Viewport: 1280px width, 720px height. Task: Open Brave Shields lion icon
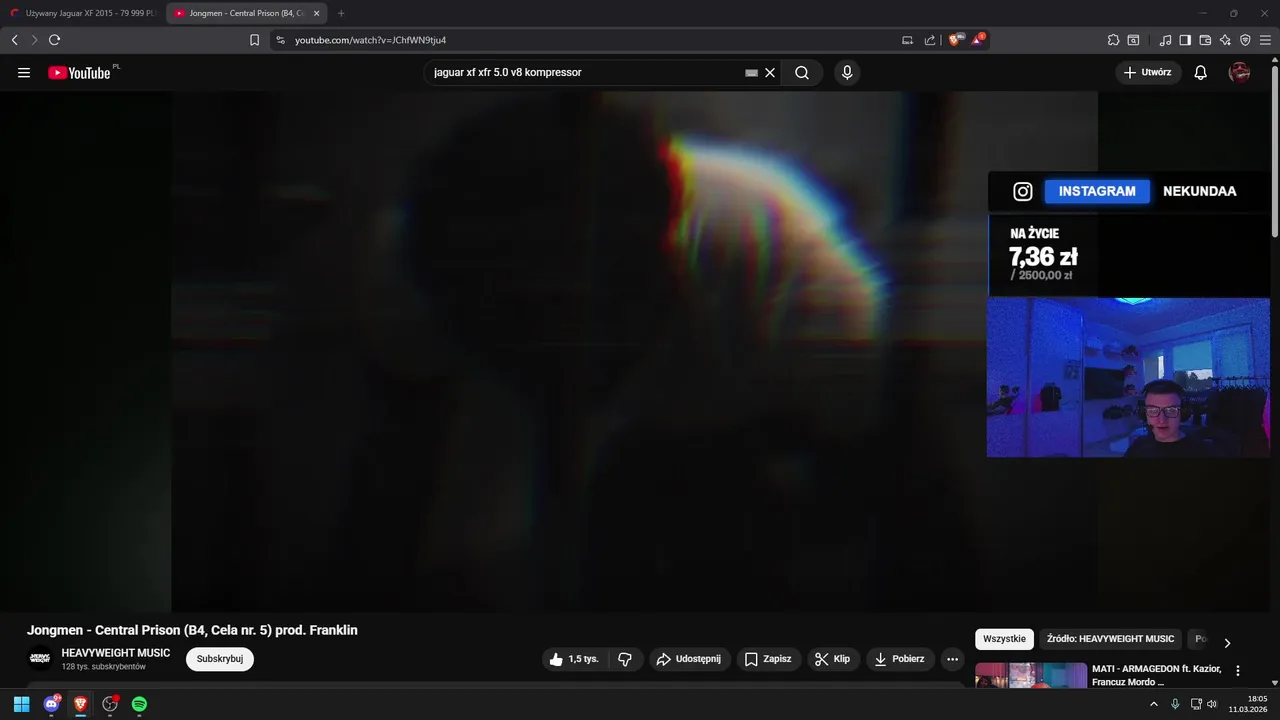(955, 40)
